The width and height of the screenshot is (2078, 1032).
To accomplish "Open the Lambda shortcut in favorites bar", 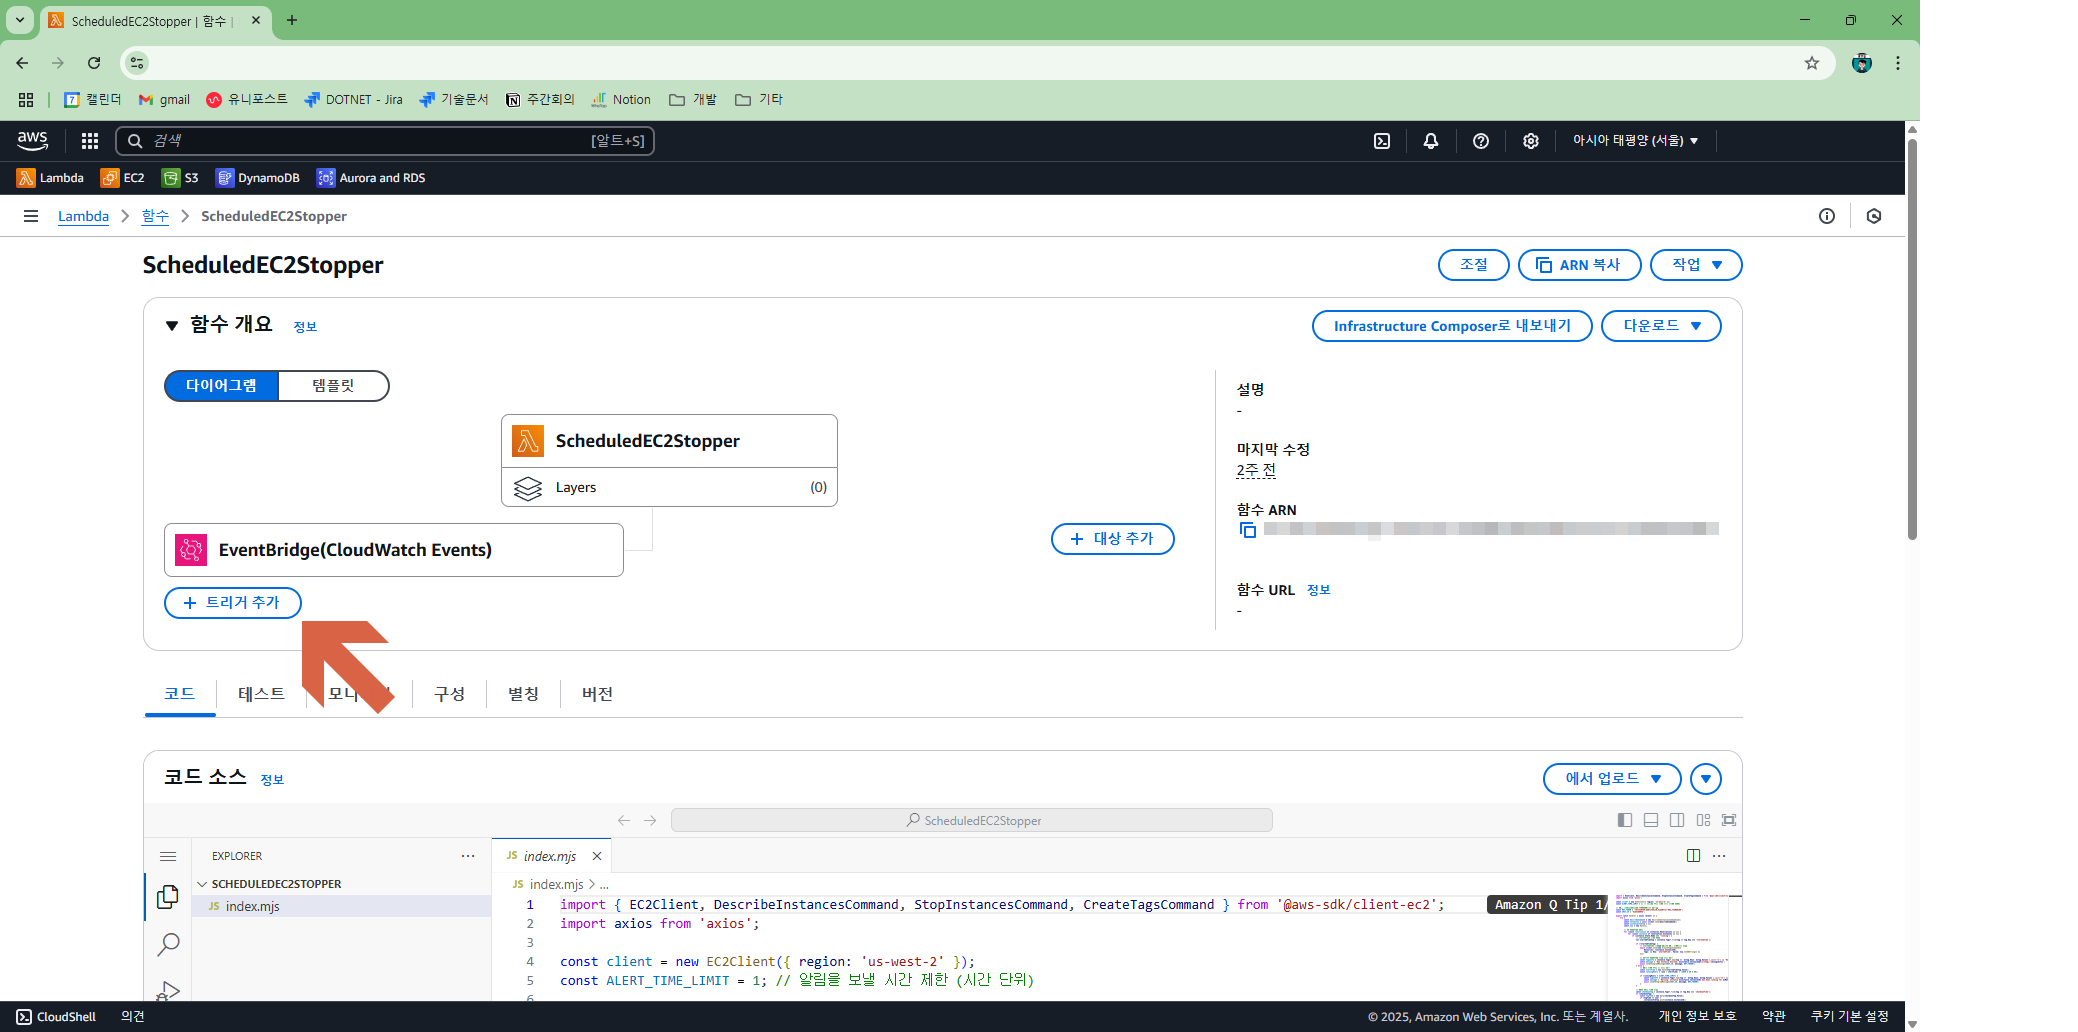I will 50,178.
